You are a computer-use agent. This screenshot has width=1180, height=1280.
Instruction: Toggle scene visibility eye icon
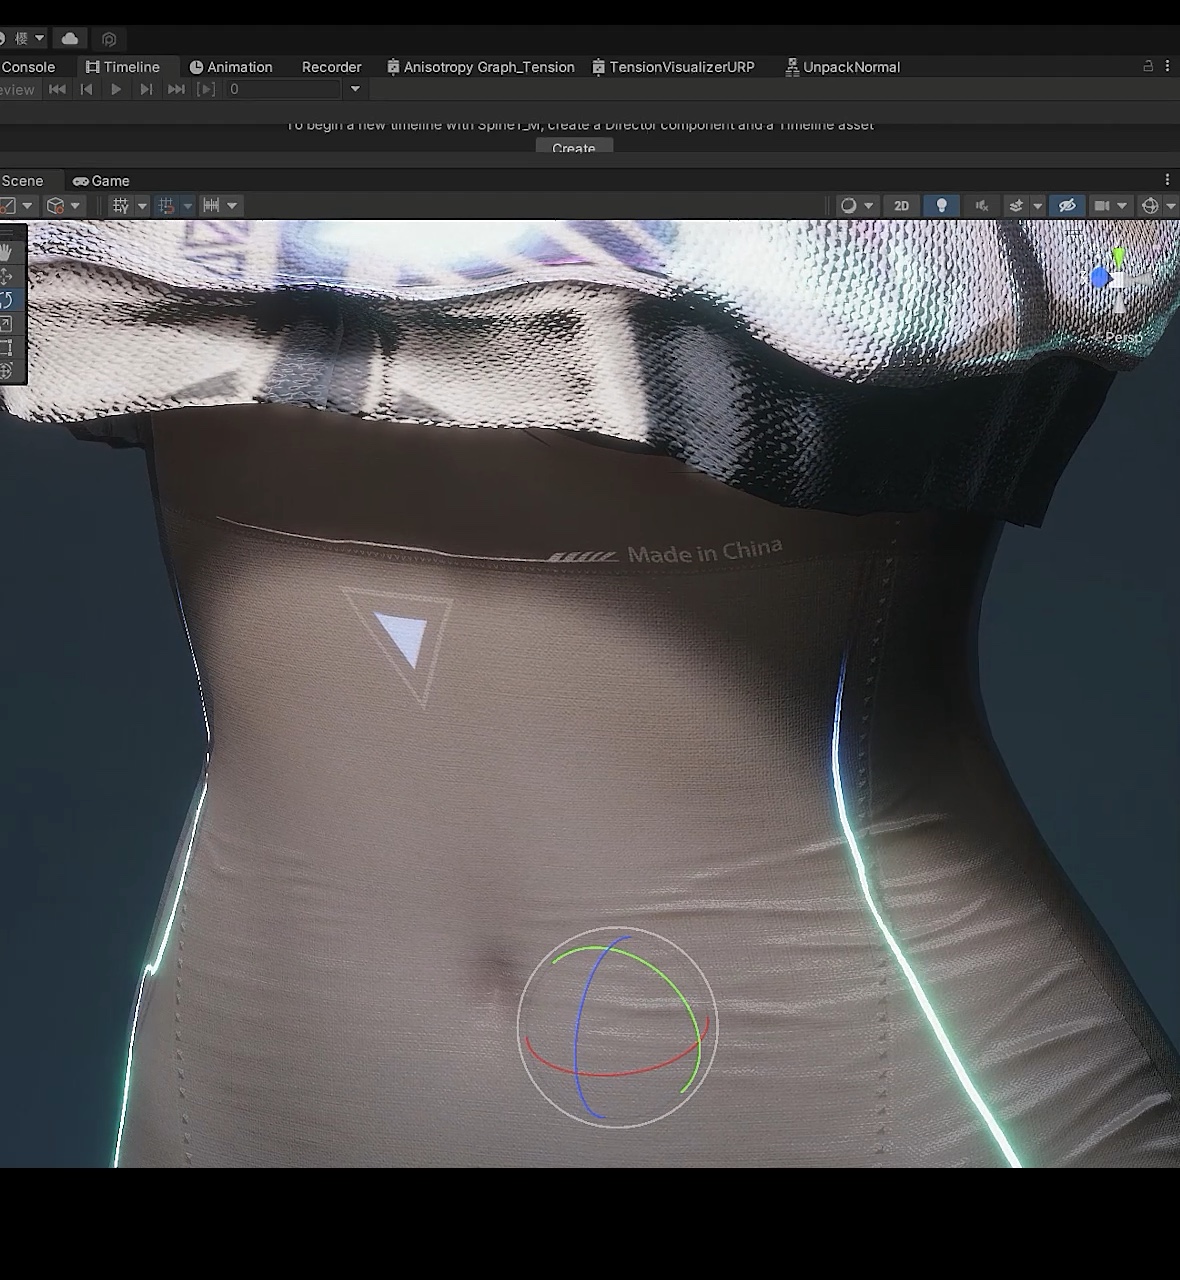click(1067, 206)
